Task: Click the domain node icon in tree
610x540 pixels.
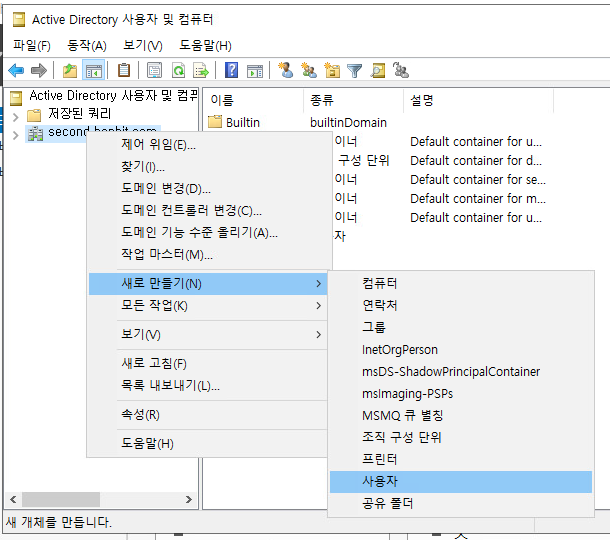Action: (x=35, y=134)
